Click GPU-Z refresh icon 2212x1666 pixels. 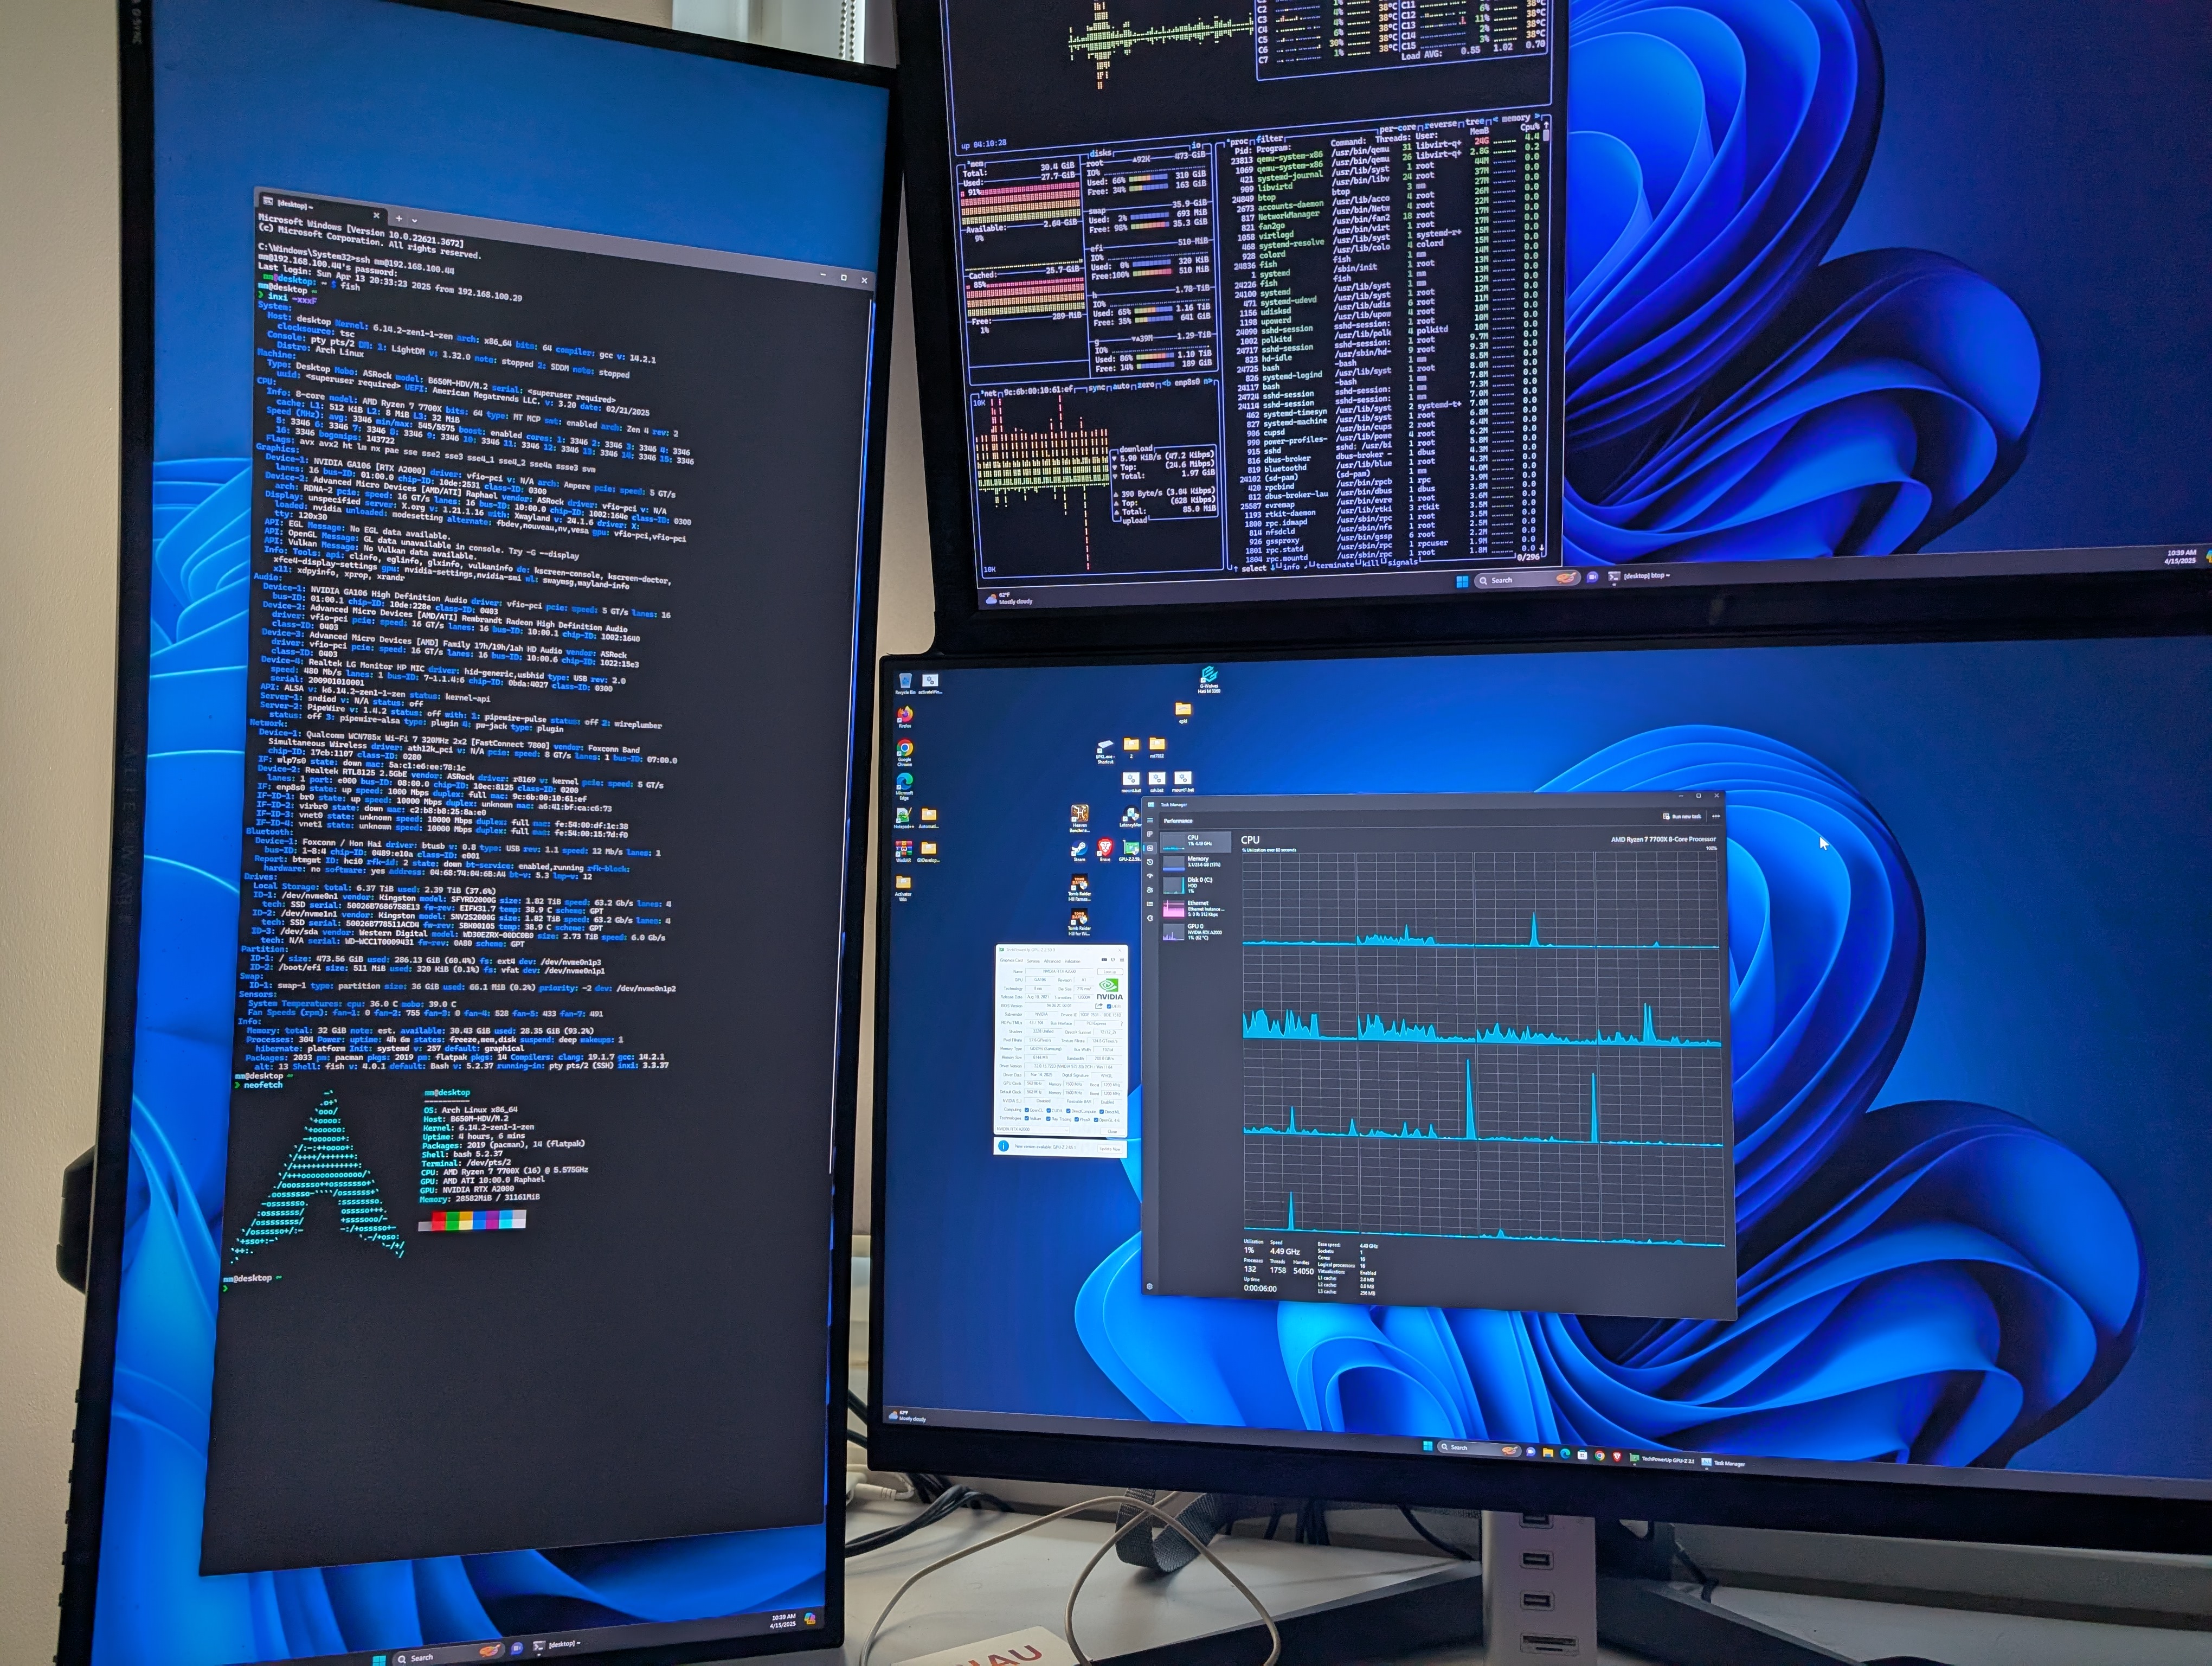(x=1113, y=960)
